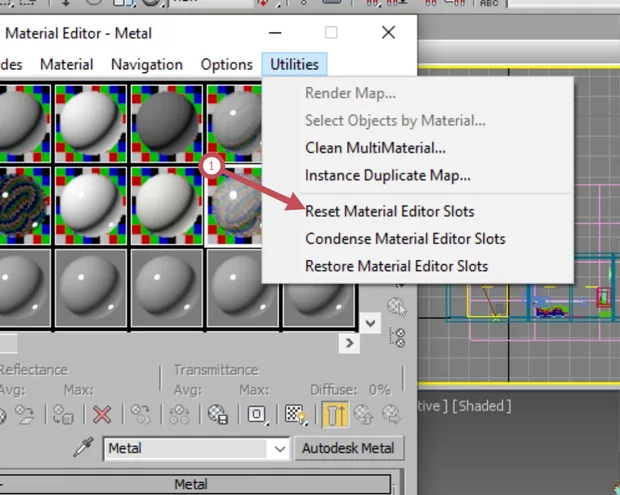
Task: Collapse the Metal rollout header bar
Action: coord(190,484)
